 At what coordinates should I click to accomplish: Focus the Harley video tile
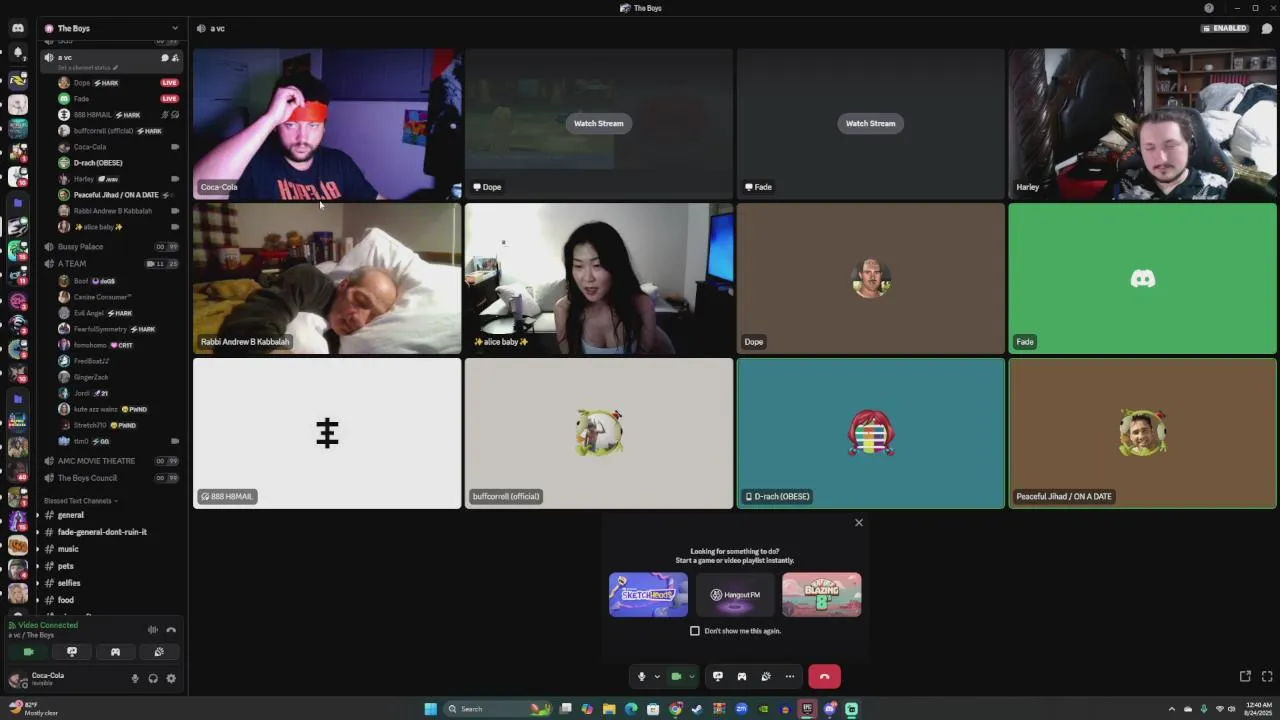pyautogui.click(x=1142, y=124)
